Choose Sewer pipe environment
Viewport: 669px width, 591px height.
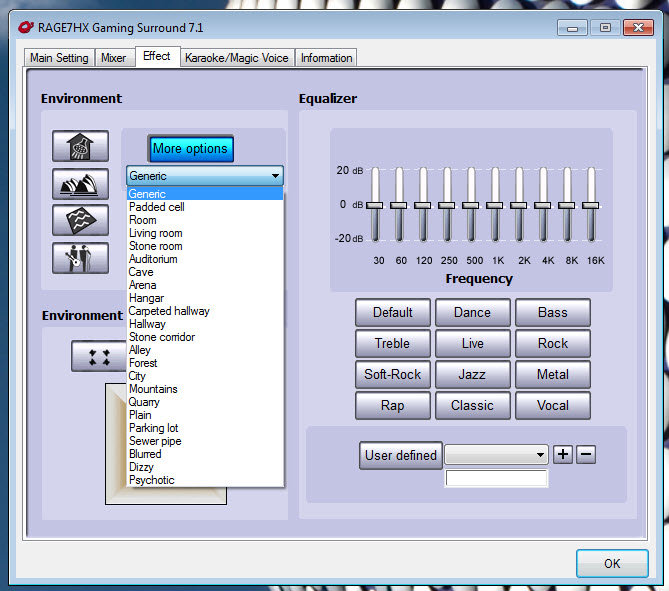(205, 441)
